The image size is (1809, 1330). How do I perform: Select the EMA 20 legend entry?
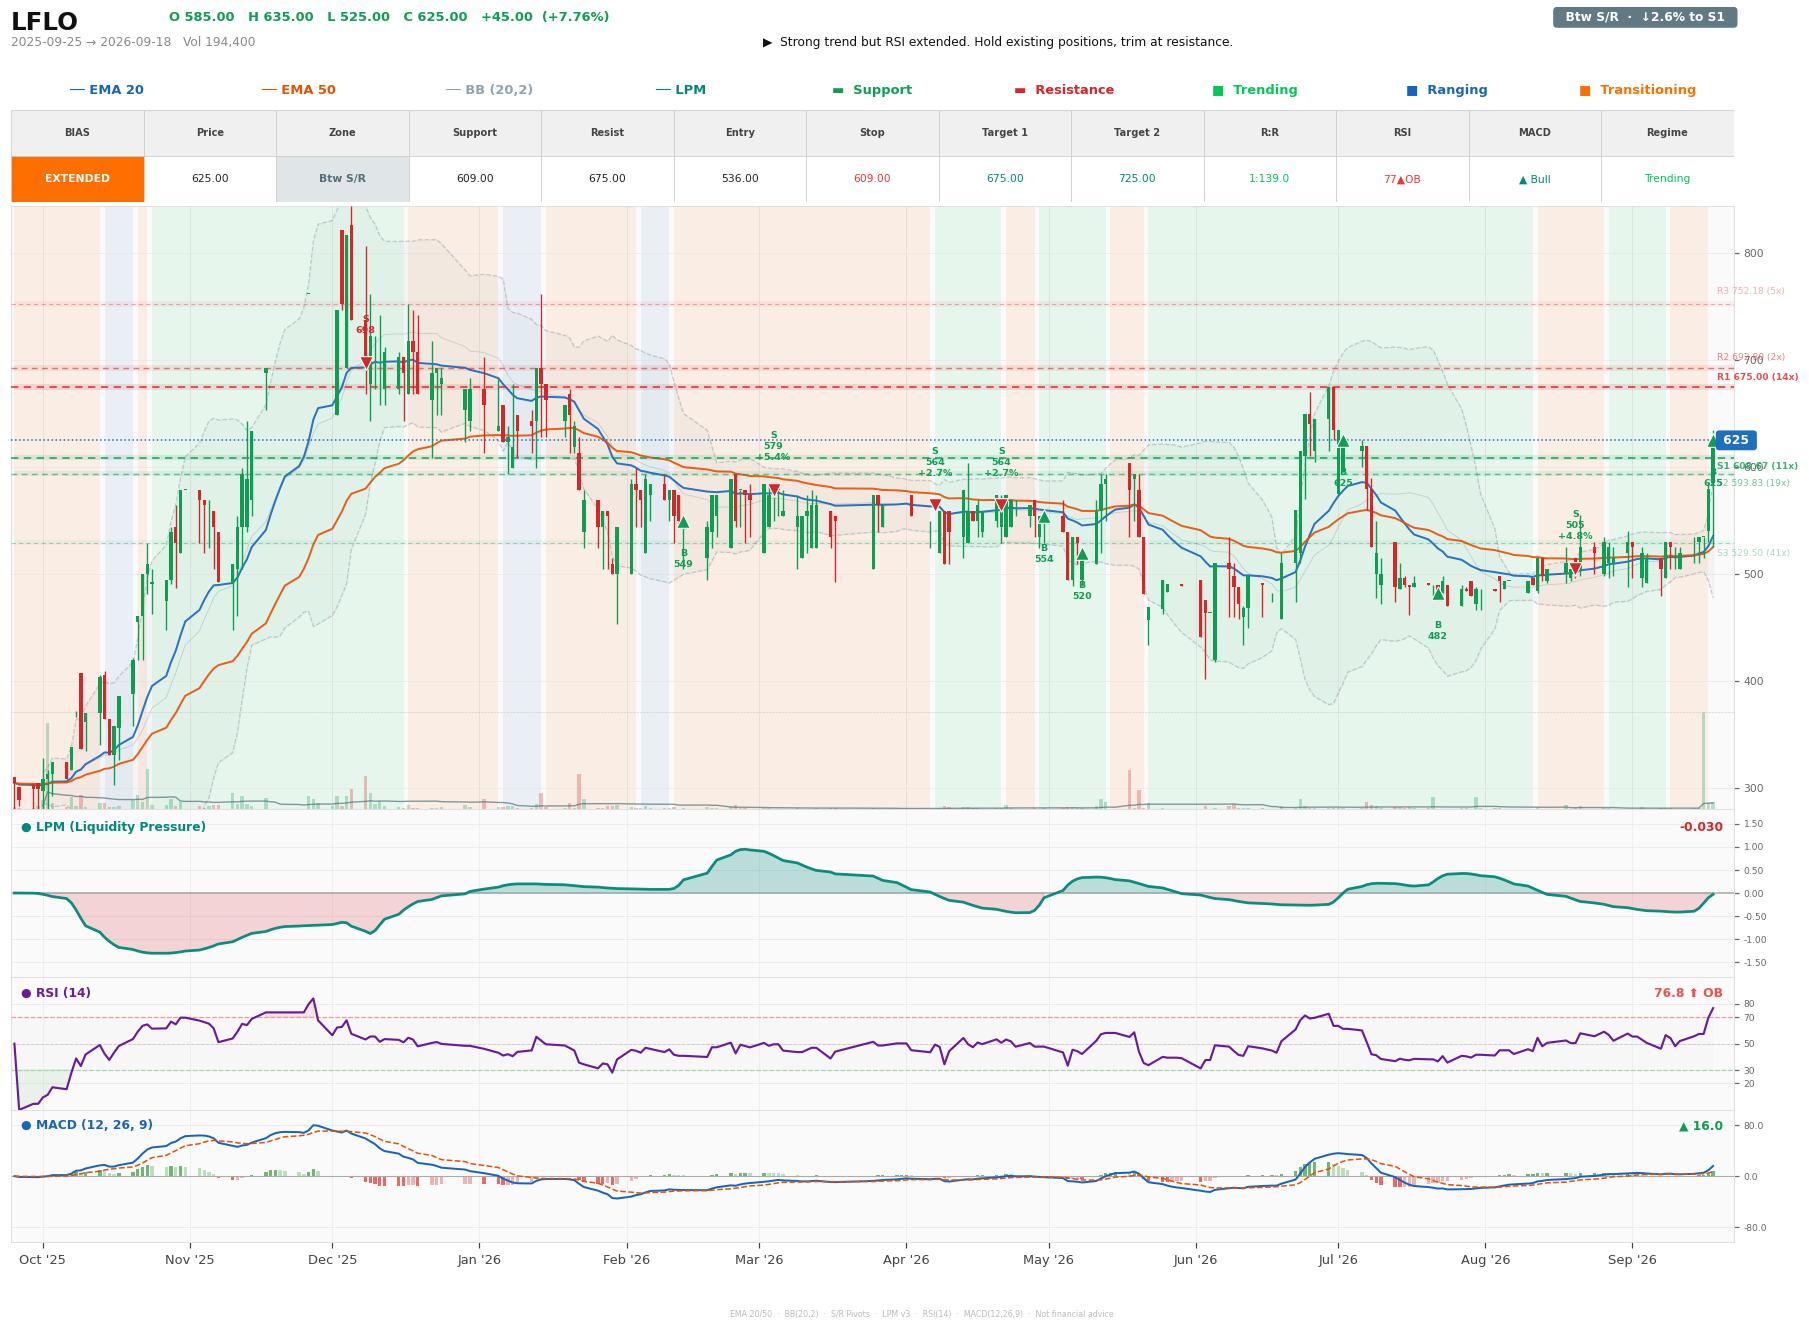pos(107,90)
